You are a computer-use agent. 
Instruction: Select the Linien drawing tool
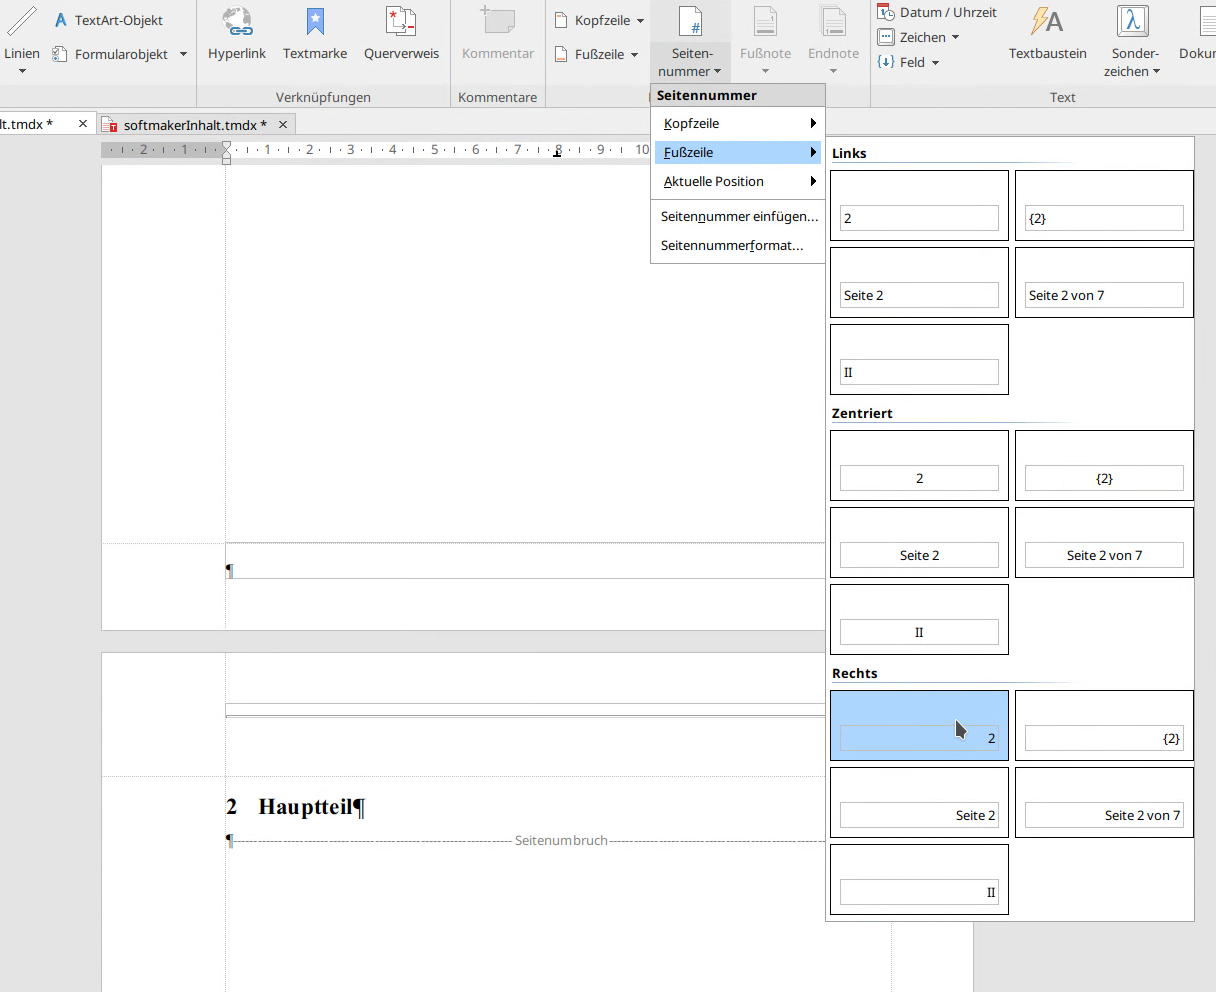point(22,22)
